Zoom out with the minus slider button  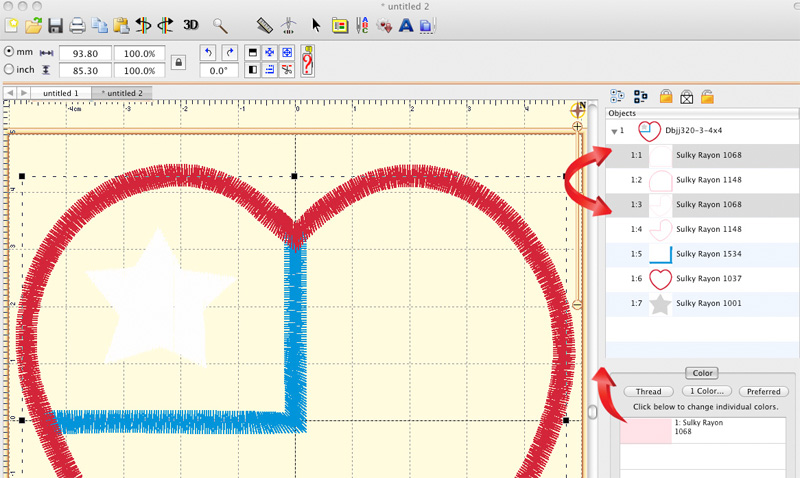(x=577, y=305)
